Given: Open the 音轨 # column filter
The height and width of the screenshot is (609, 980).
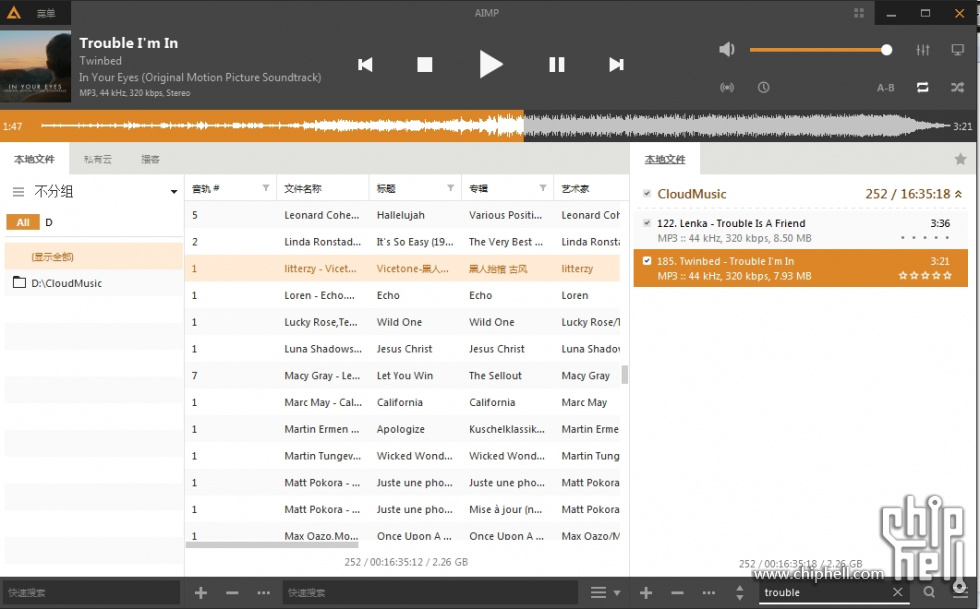Looking at the screenshot, I should [266, 188].
